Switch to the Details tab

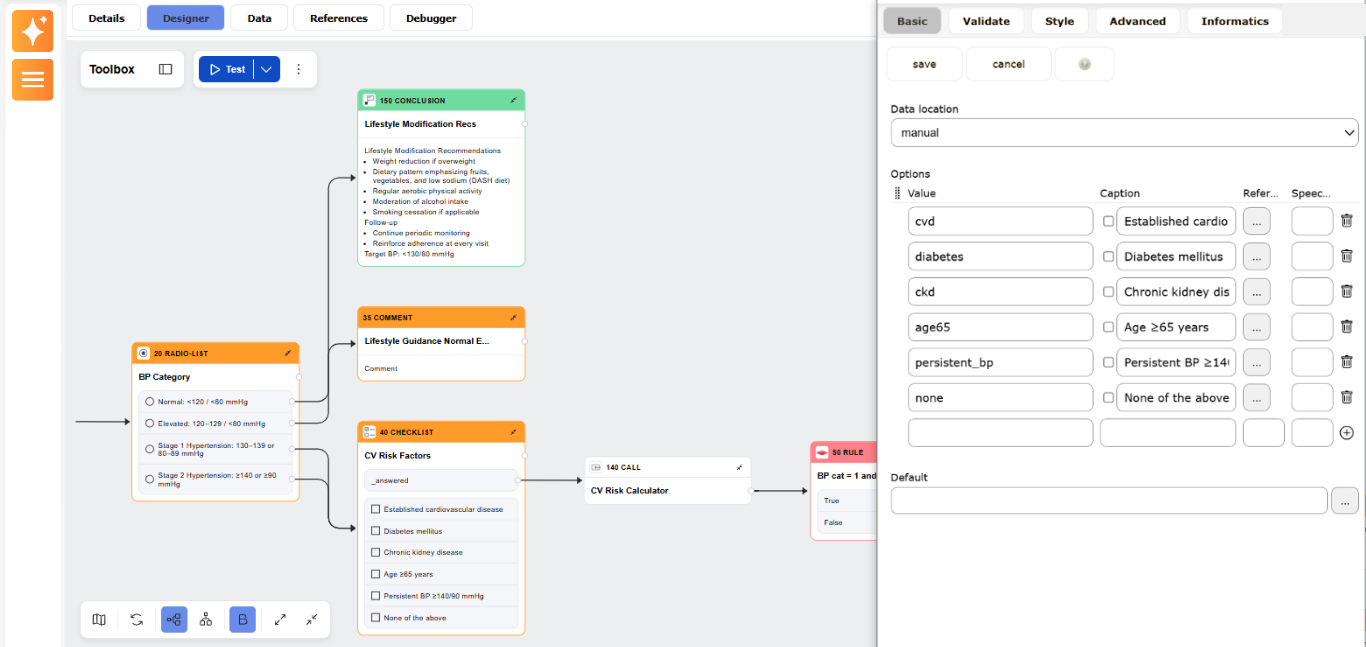(x=107, y=18)
